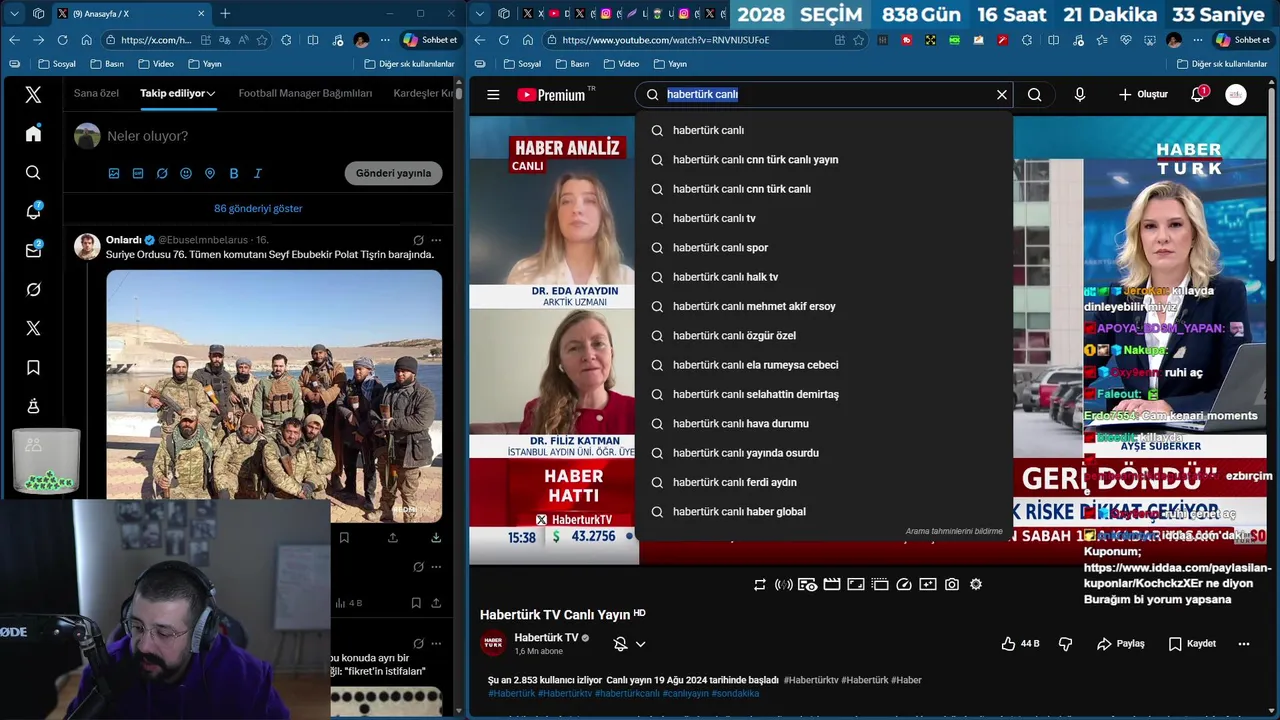
Task: Start YouTube voice search microphone
Action: [1080, 95]
